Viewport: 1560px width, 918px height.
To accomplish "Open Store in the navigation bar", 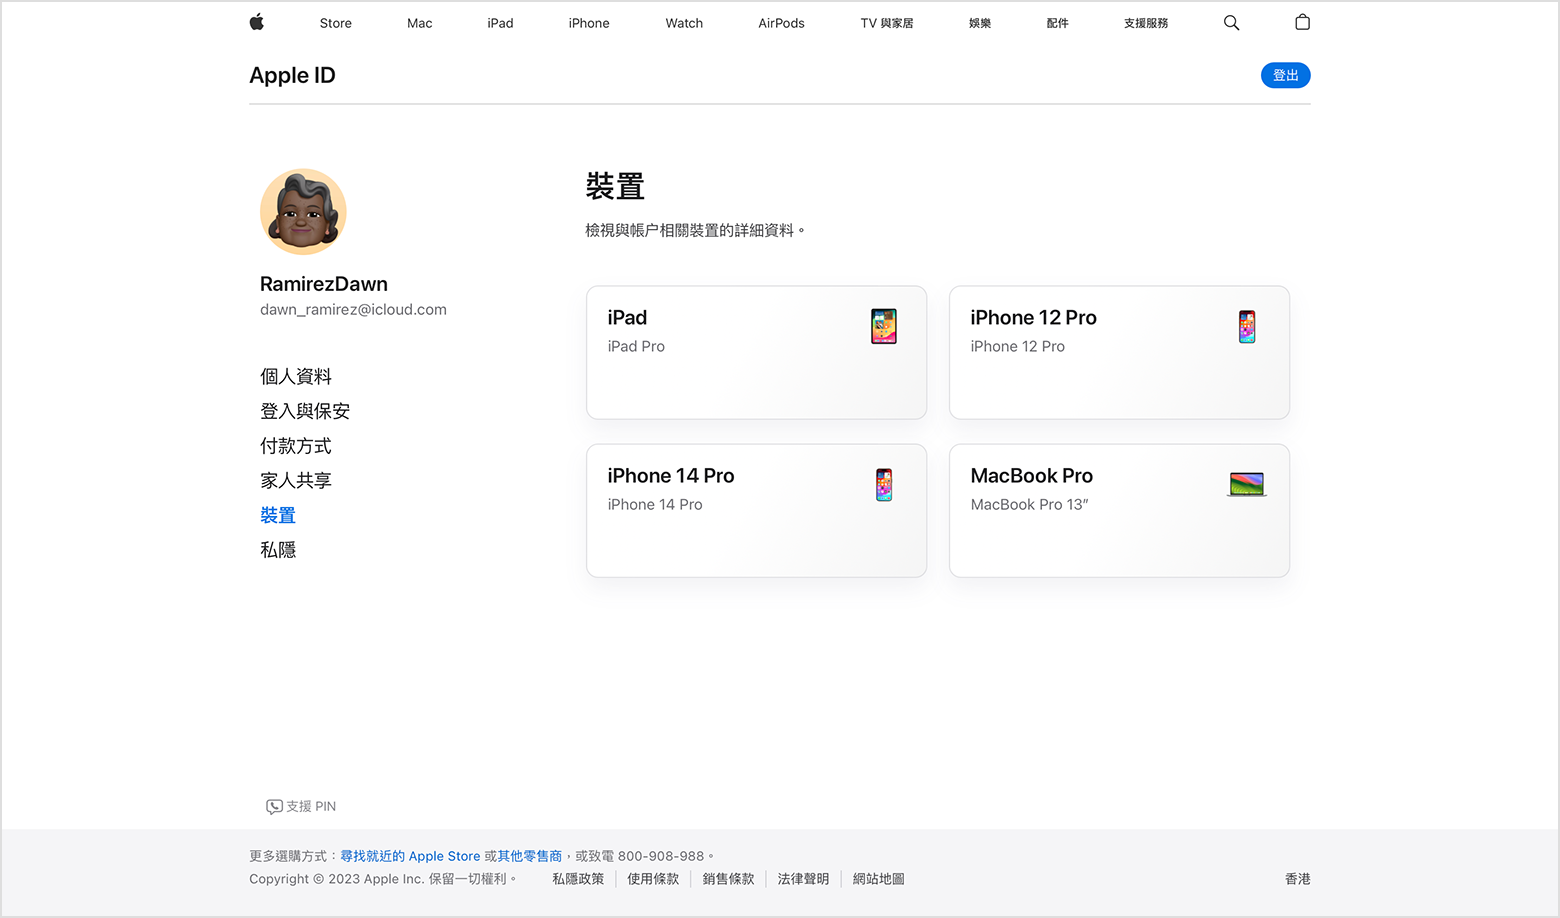I will coord(336,23).
